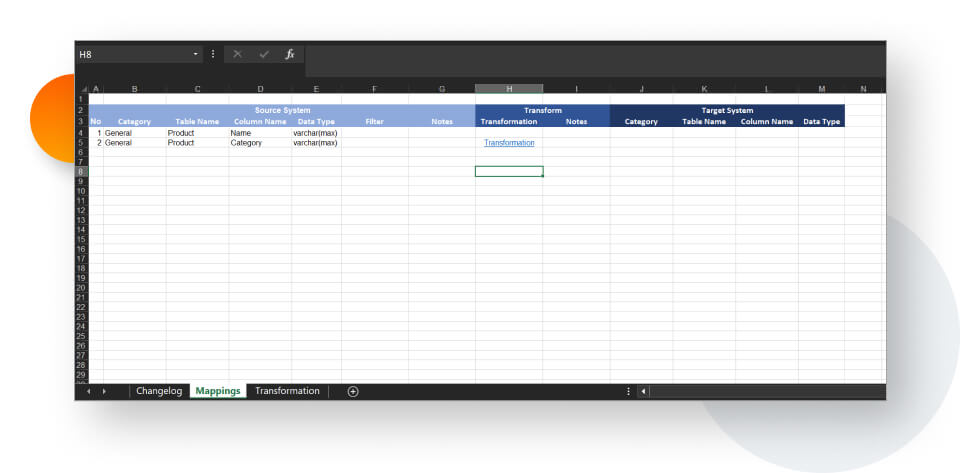Open the Transformation sheet tab

tap(287, 391)
